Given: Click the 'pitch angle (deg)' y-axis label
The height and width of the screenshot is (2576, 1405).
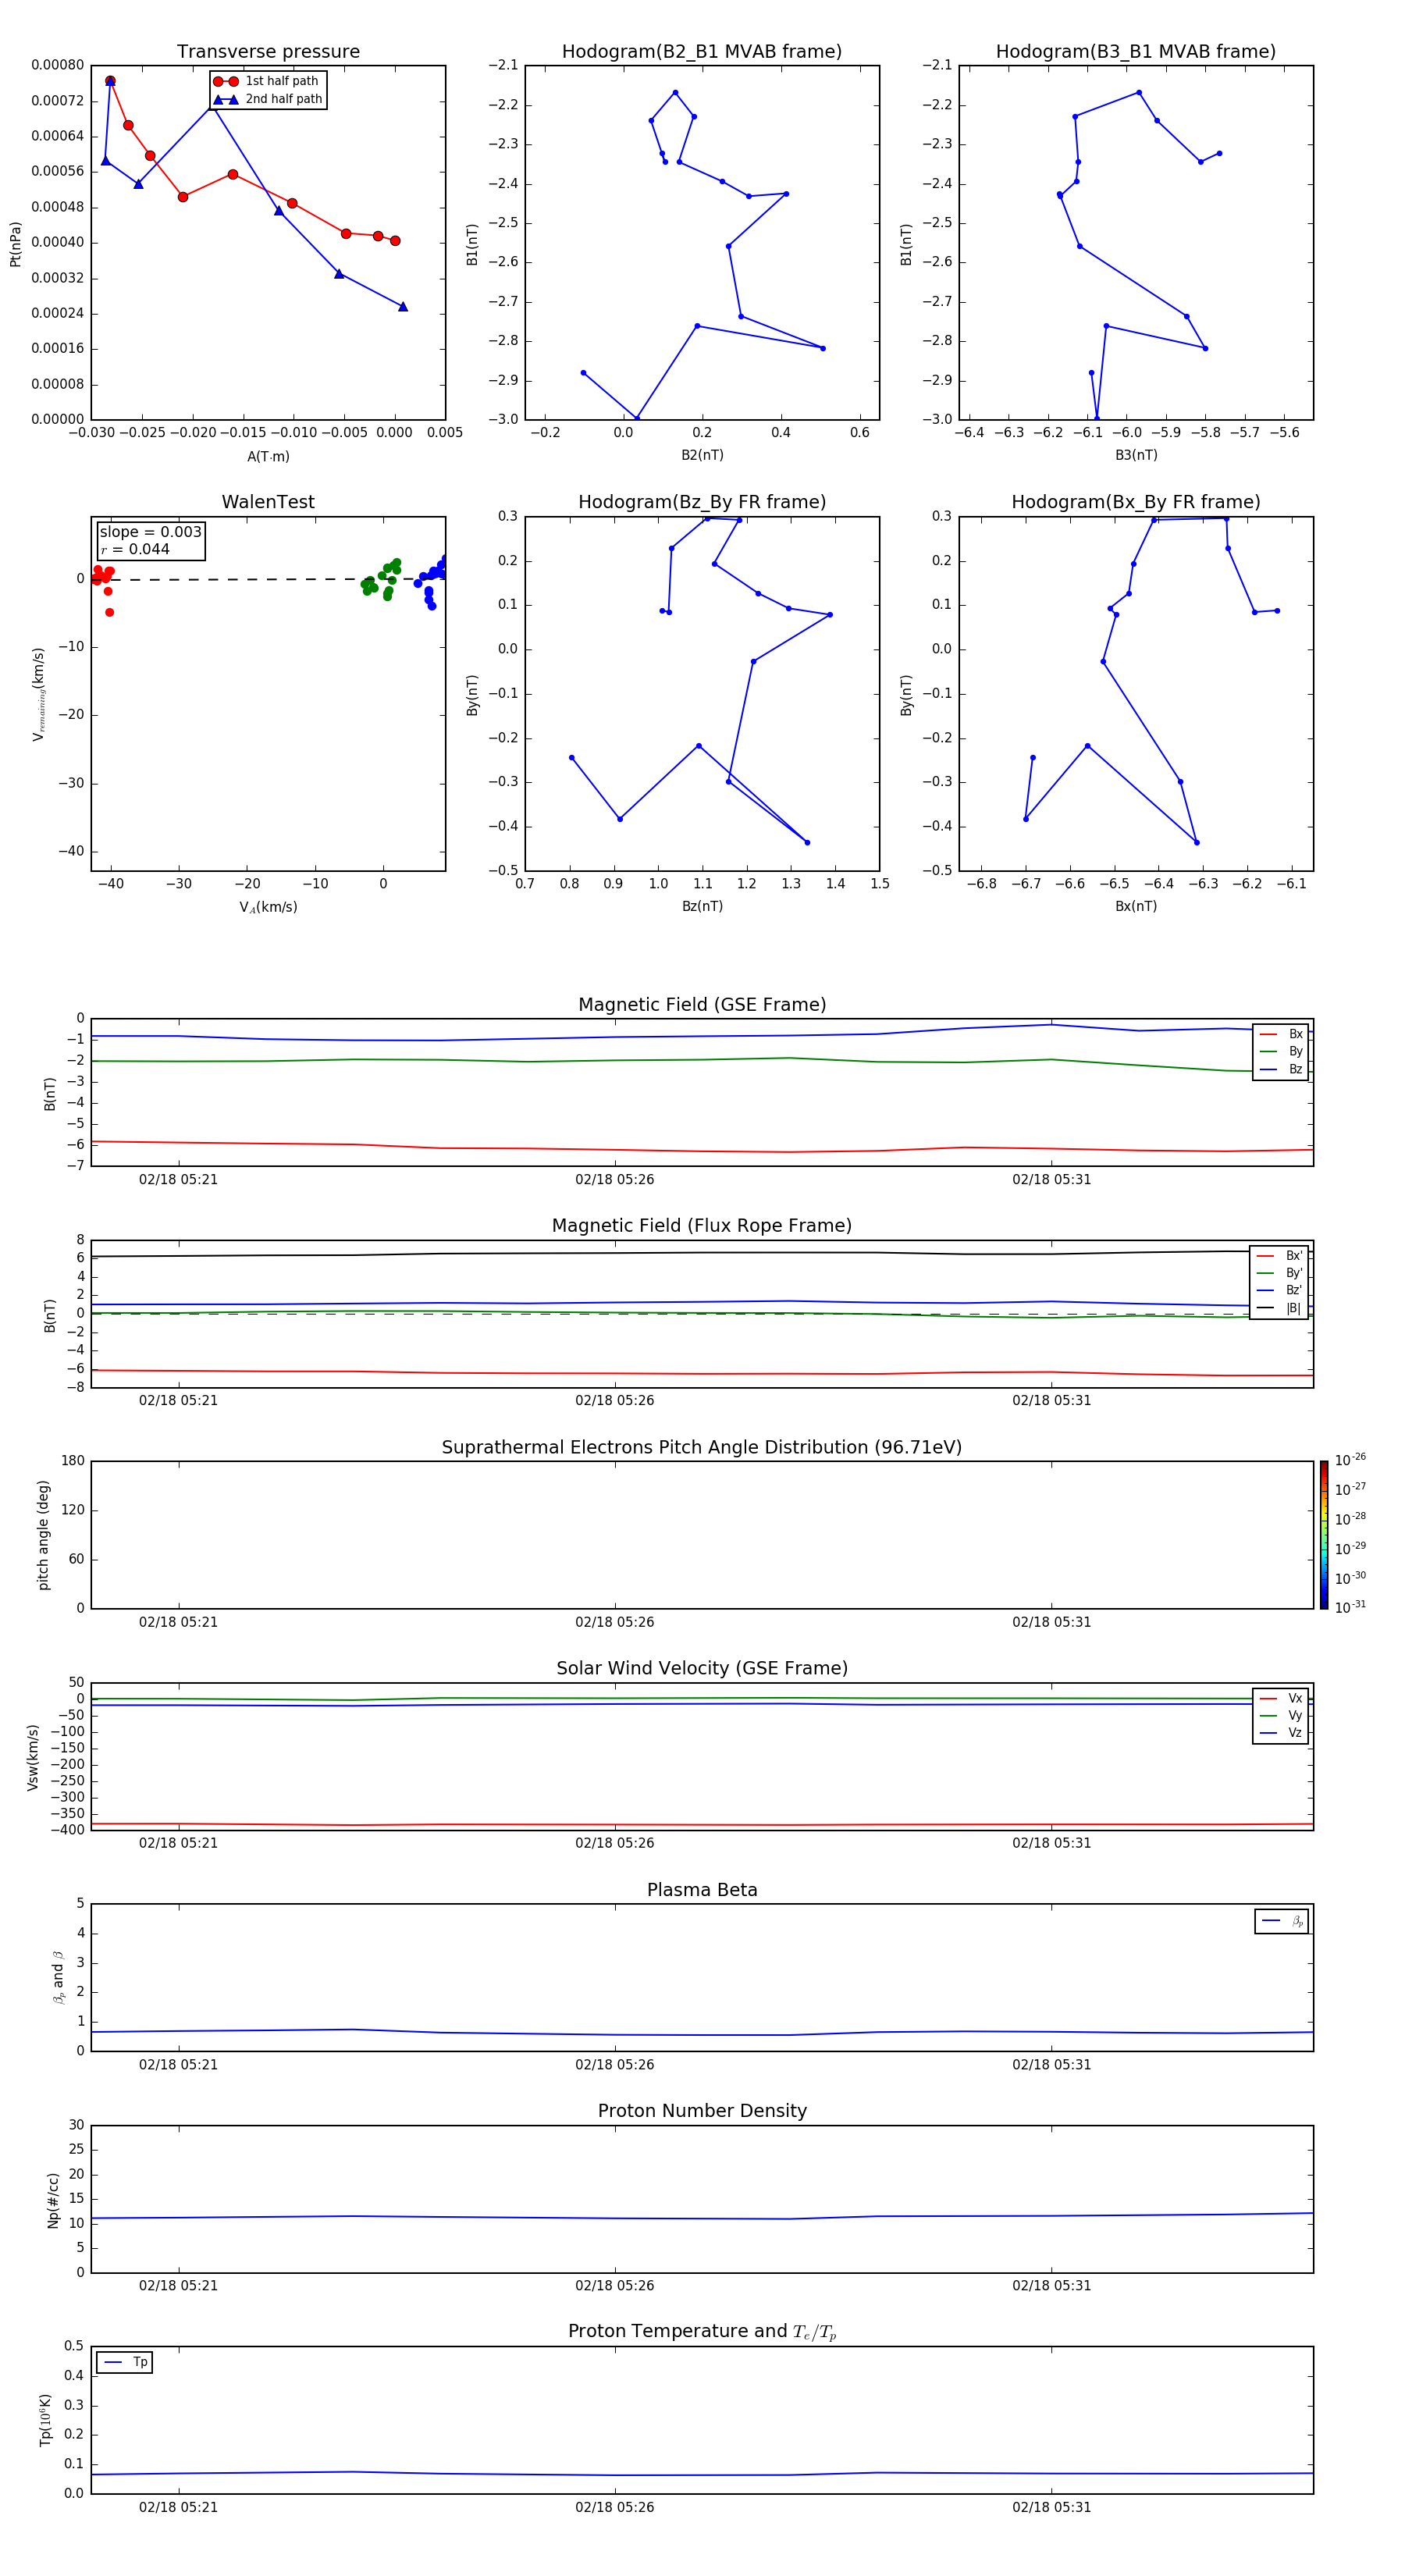Looking at the screenshot, I should point(43,1535).
